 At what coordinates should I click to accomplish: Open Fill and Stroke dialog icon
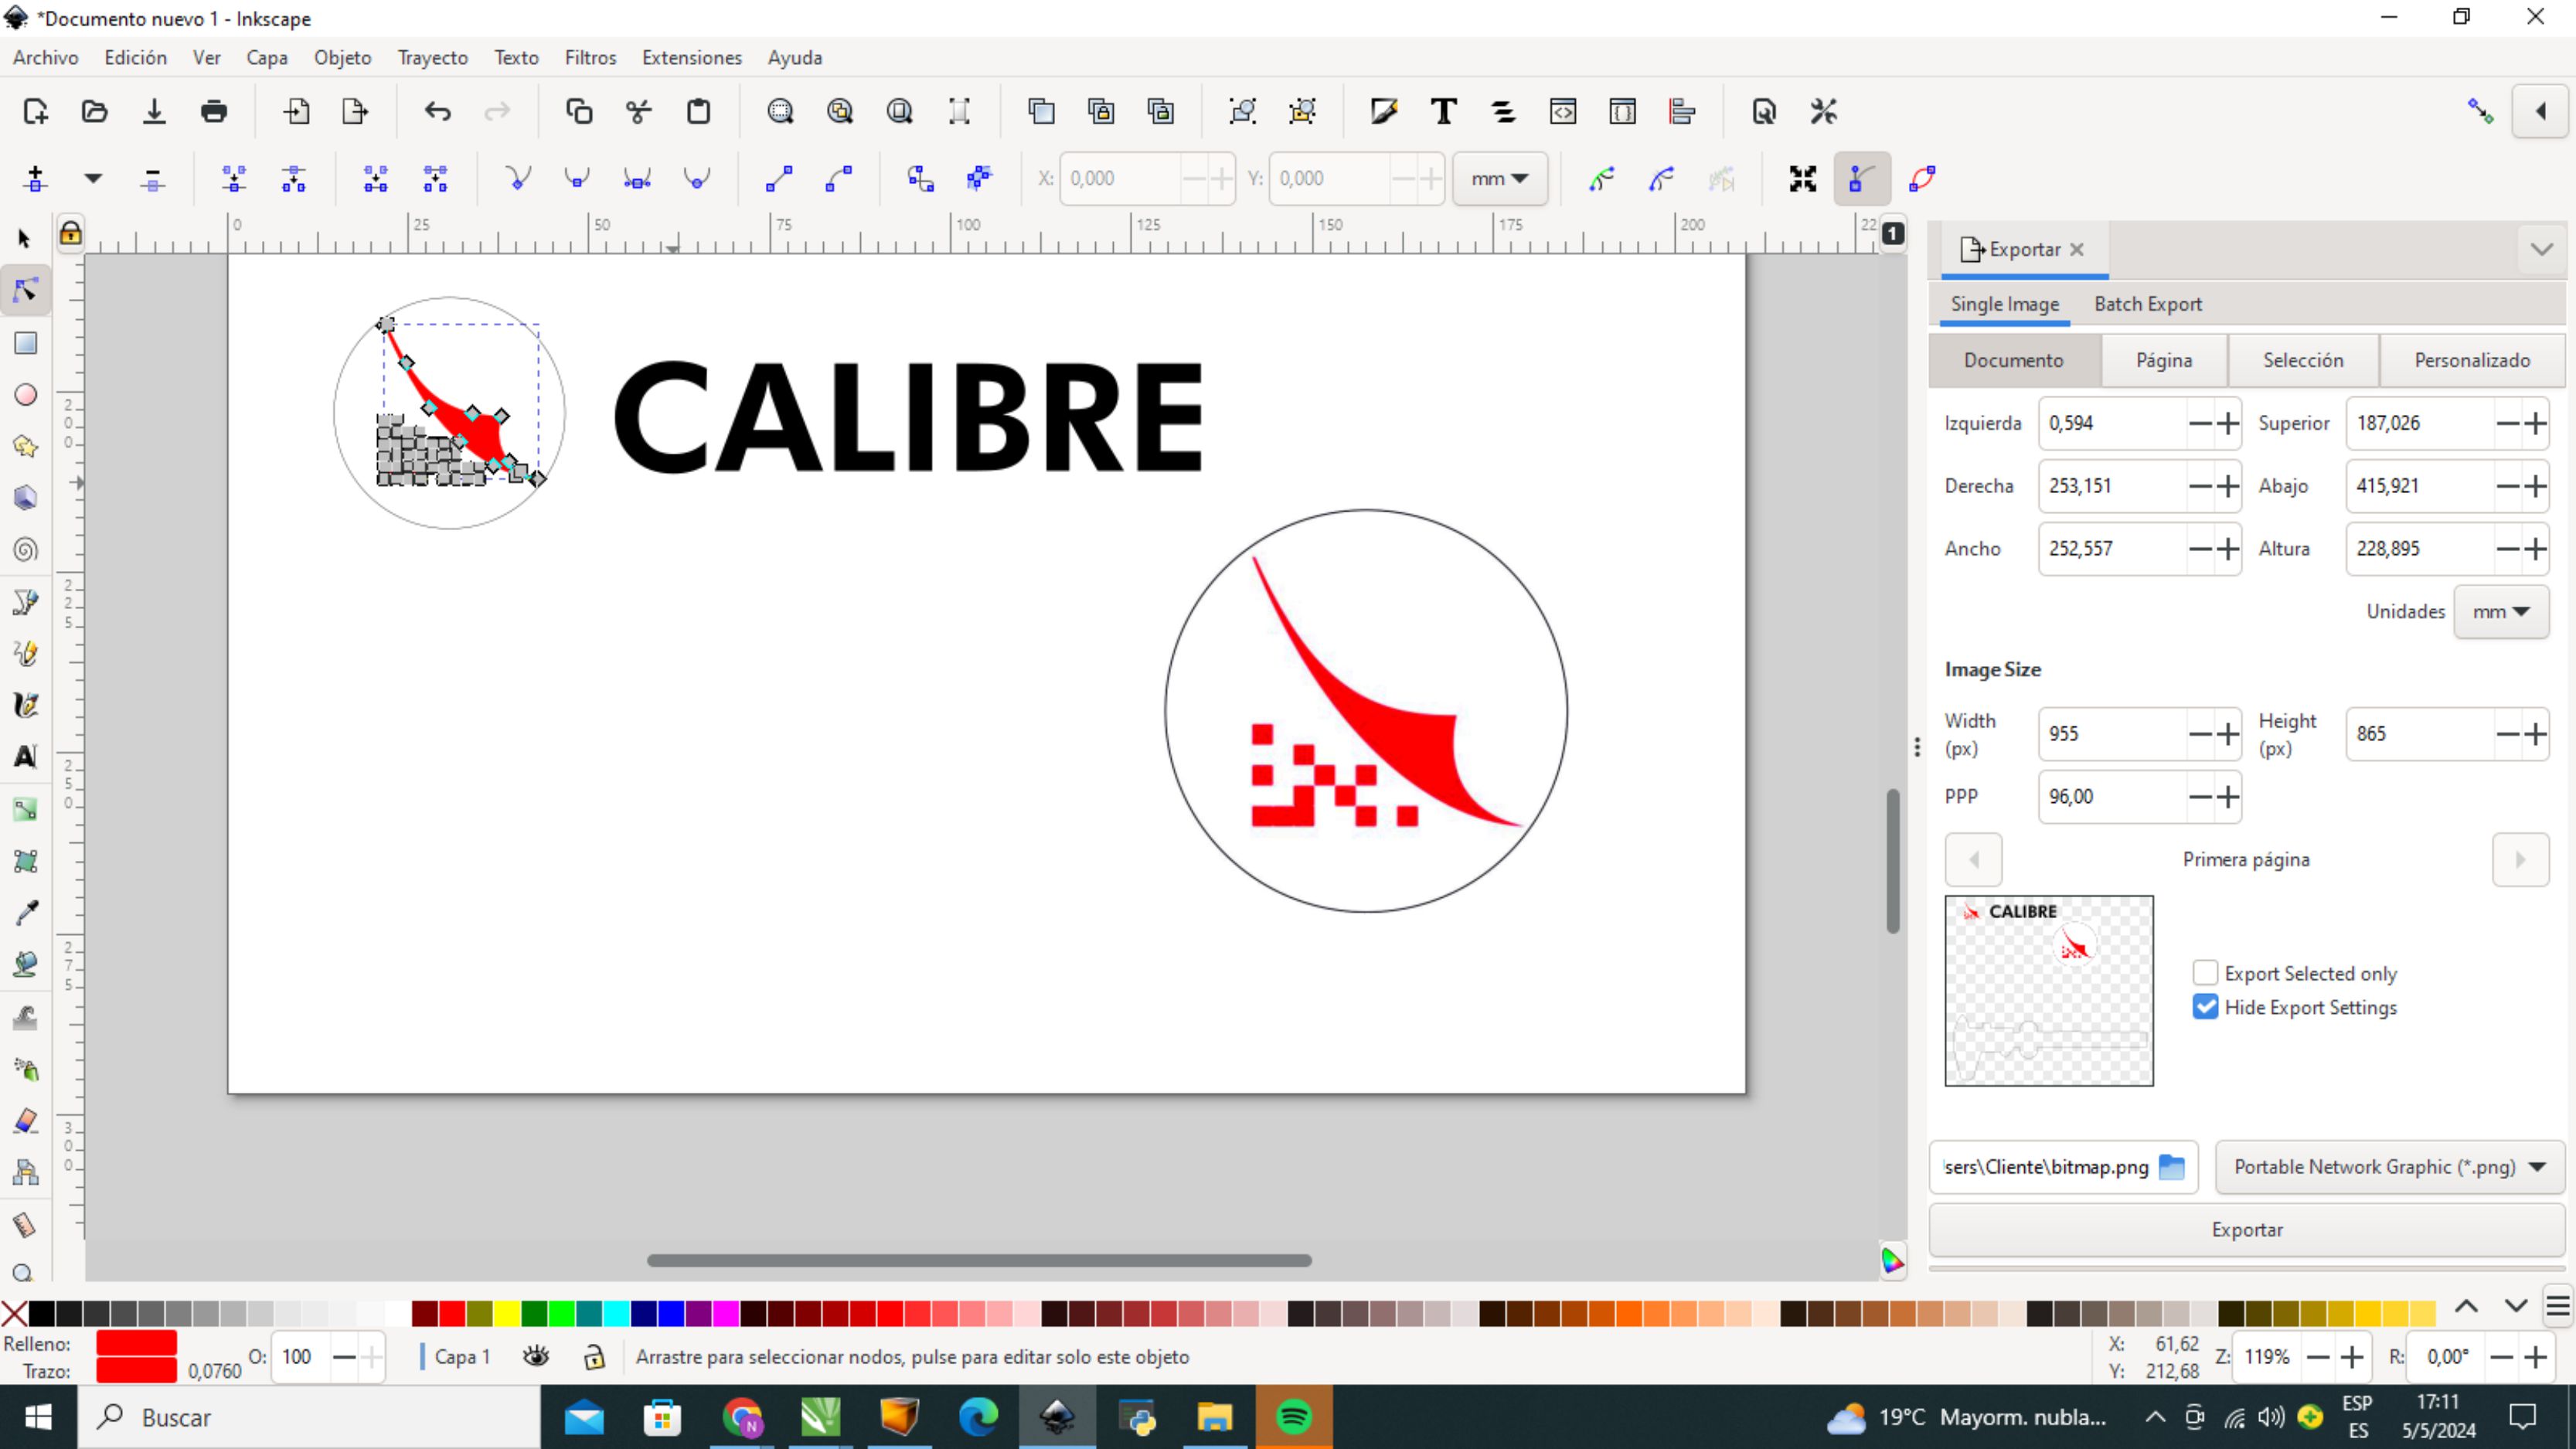[1384, 111]
